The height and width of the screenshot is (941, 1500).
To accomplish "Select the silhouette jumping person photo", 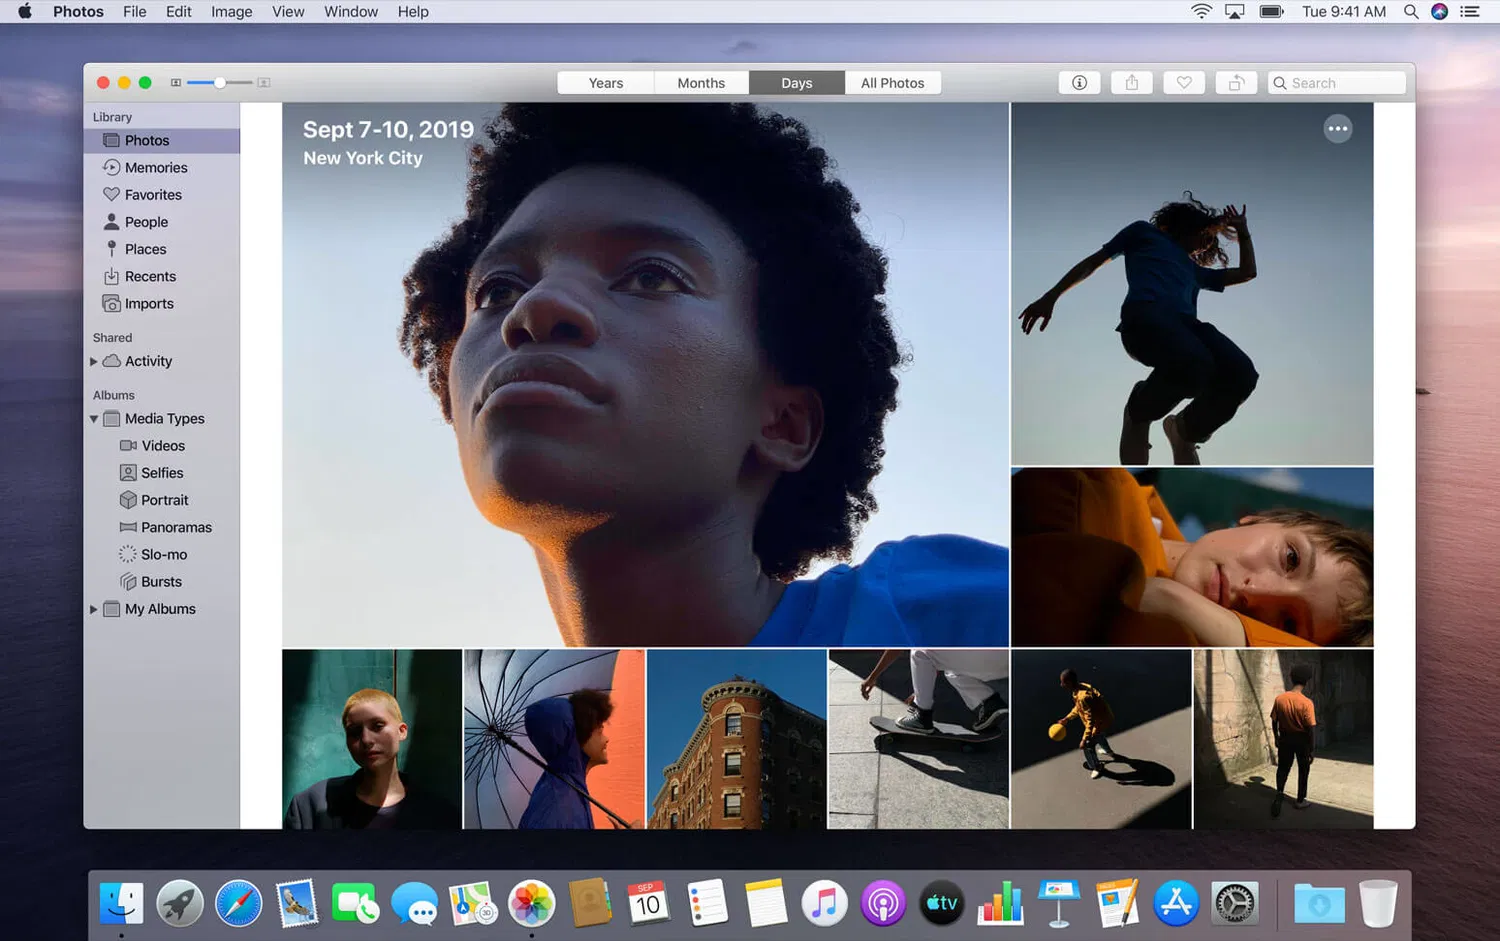I will [x=1192, y=284].
